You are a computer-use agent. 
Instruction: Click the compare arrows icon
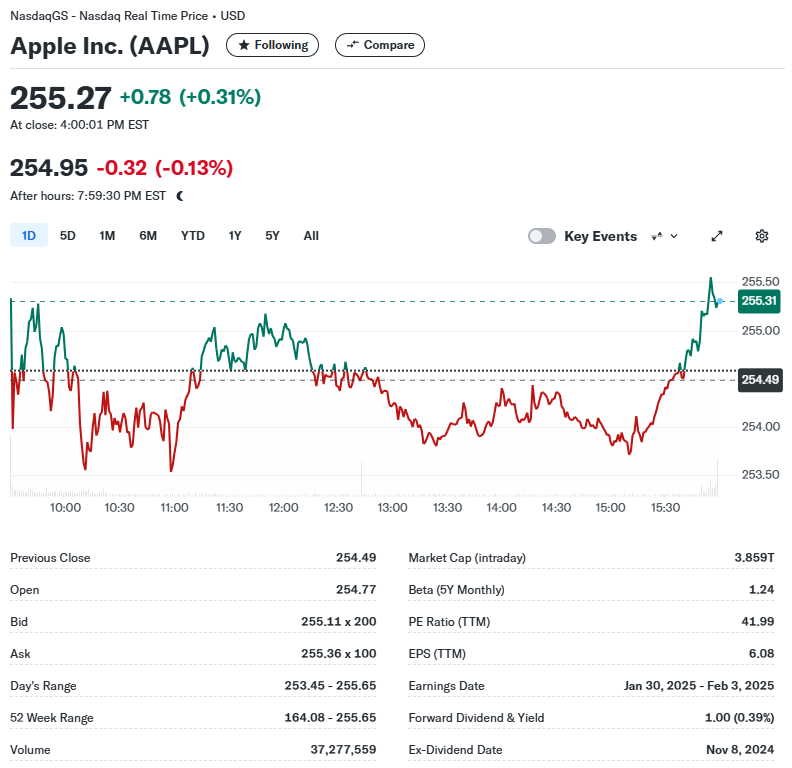tap(353, 44)
